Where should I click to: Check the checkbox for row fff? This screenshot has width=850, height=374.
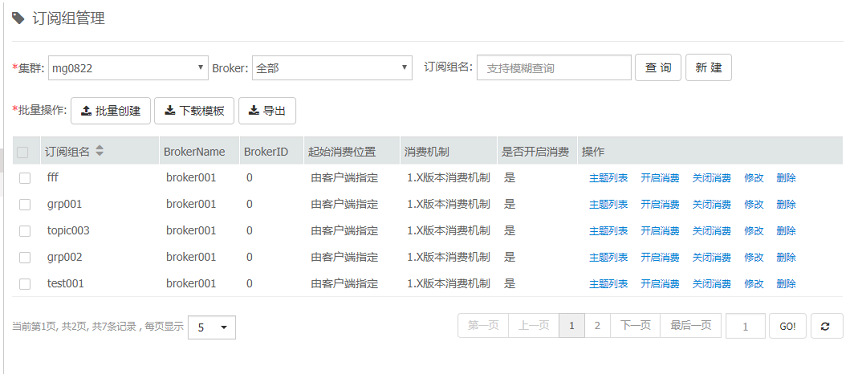point(25,178)
